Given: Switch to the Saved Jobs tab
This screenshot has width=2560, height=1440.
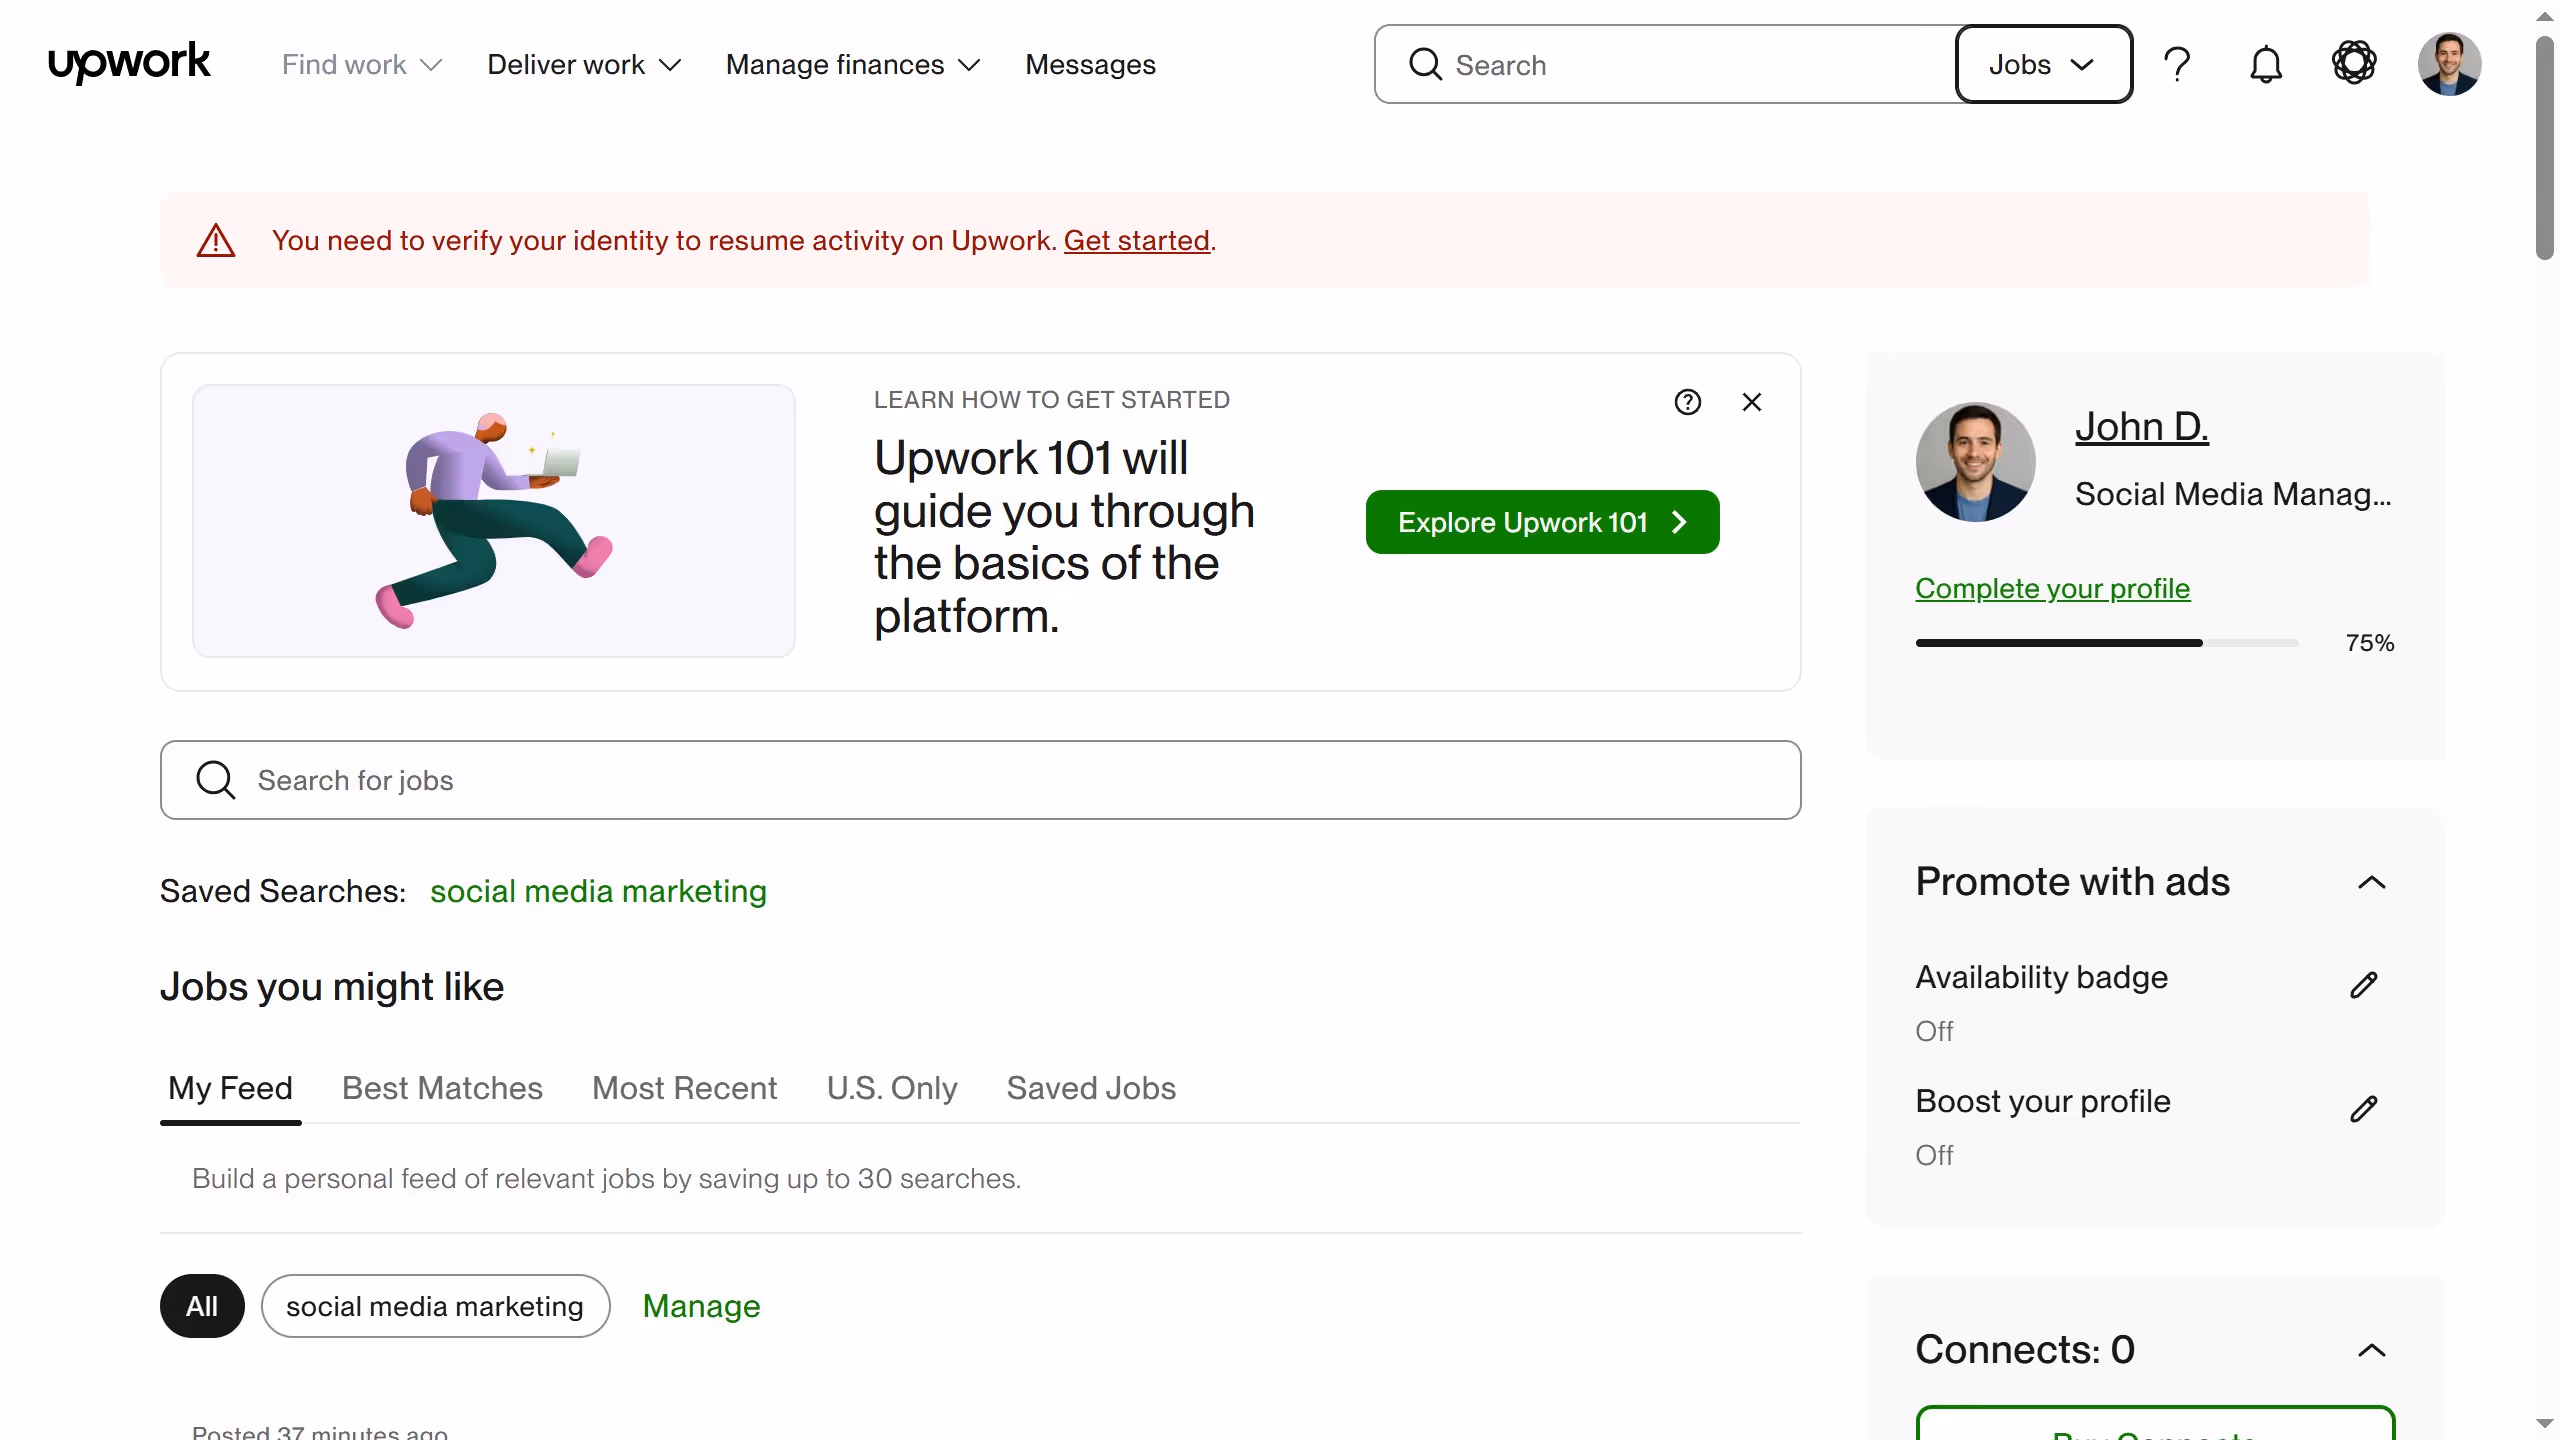Looking at the screenshot, I should [1090, 1088].
